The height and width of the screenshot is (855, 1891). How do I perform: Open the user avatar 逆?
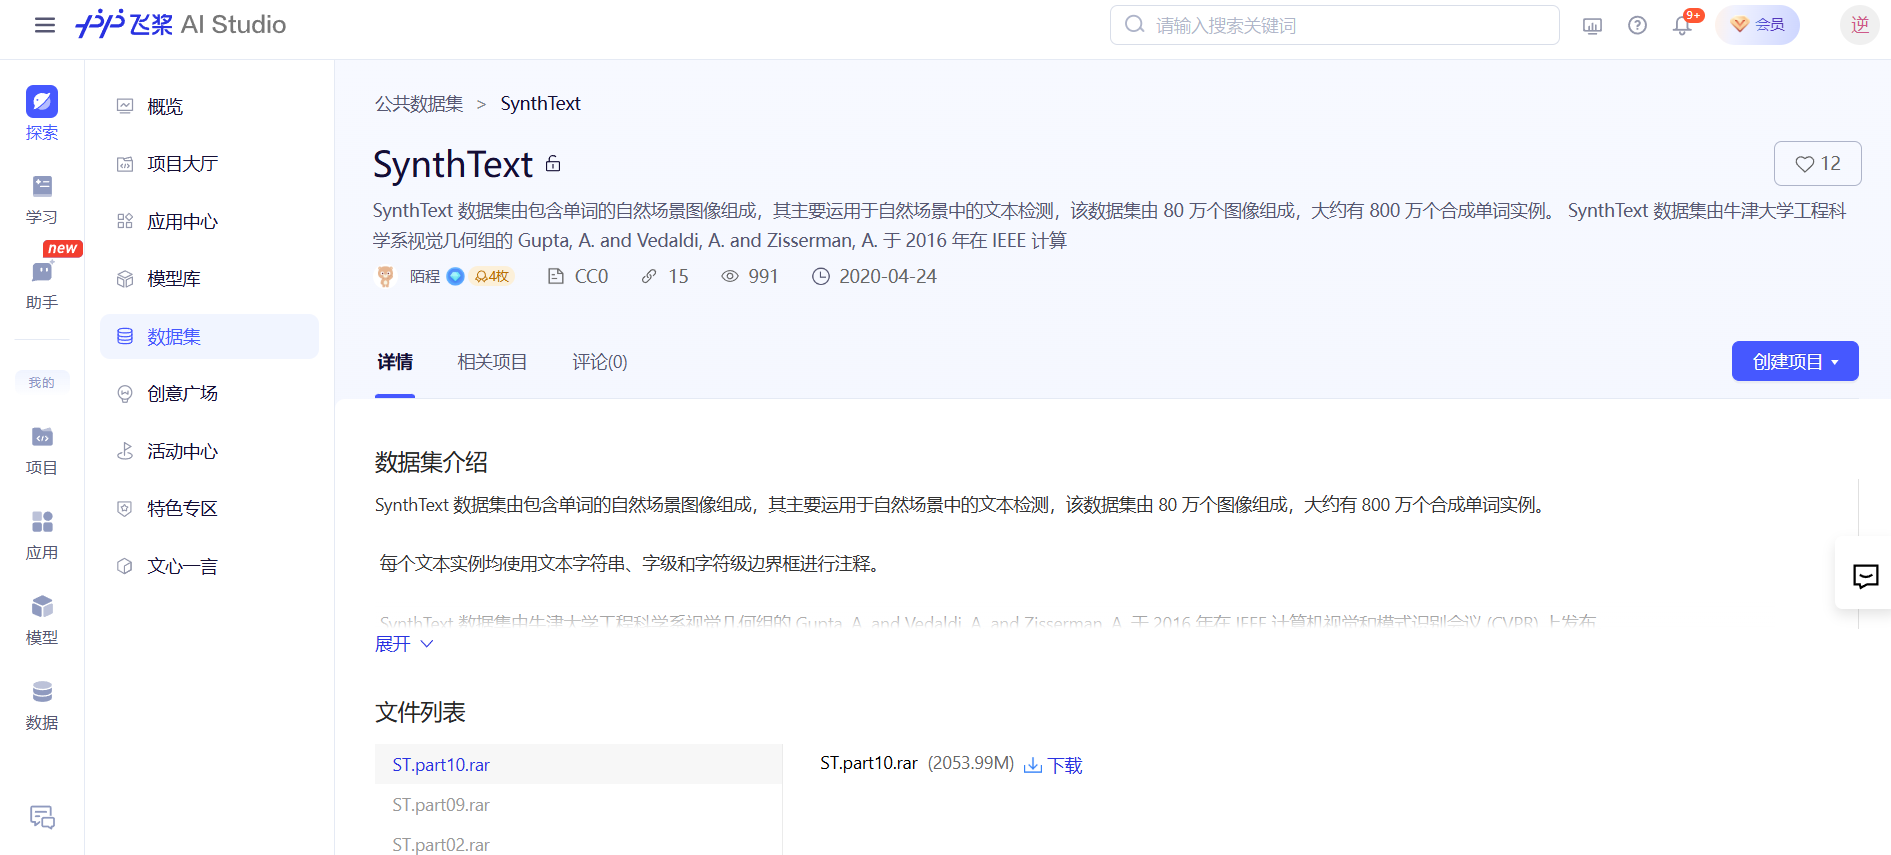tap(1860, 25)
